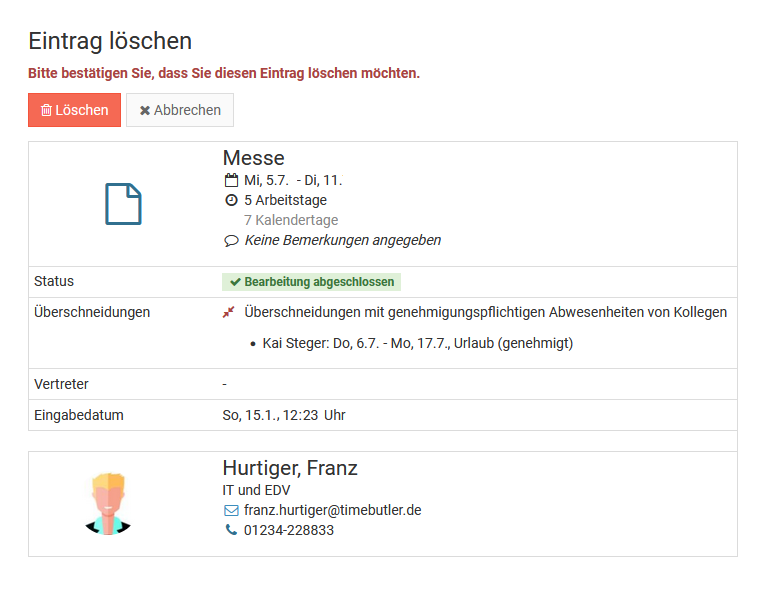Click Franz Hurtiger's avatar picture

(x=108, y=504)
